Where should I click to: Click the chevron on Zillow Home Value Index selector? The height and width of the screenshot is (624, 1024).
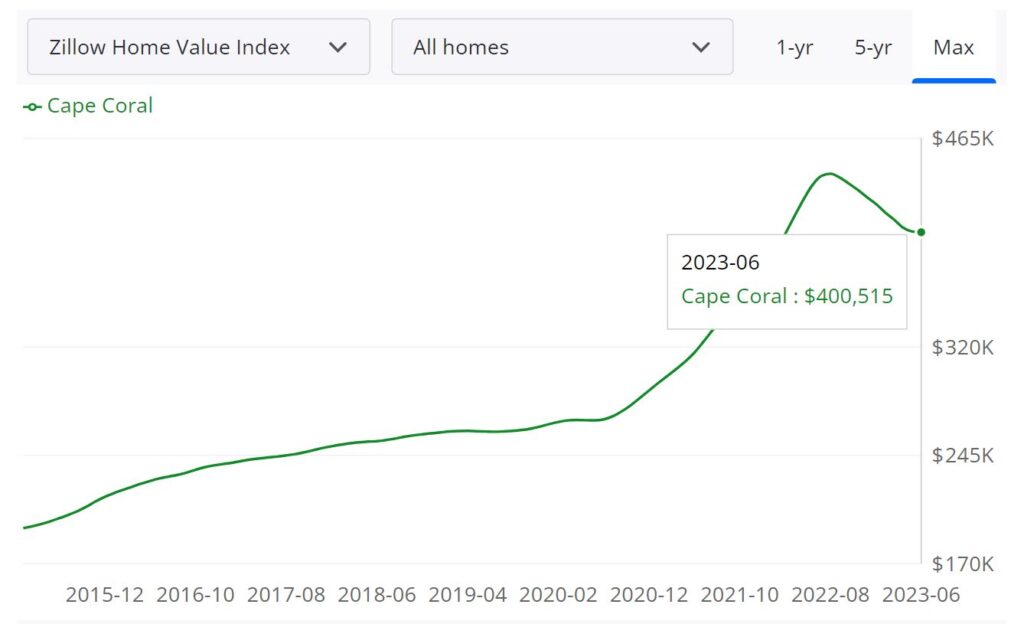[338, 46]
